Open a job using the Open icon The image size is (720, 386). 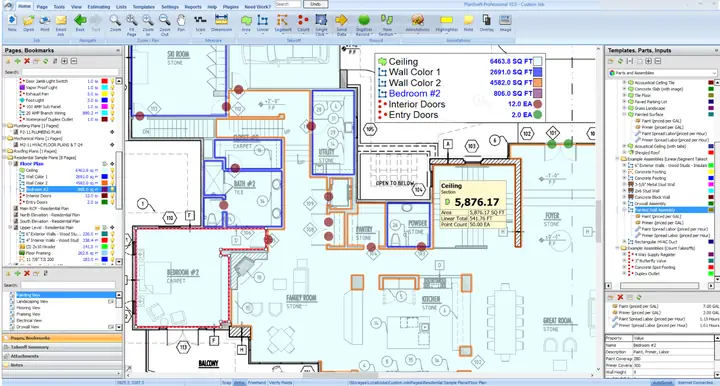[28, 23]
